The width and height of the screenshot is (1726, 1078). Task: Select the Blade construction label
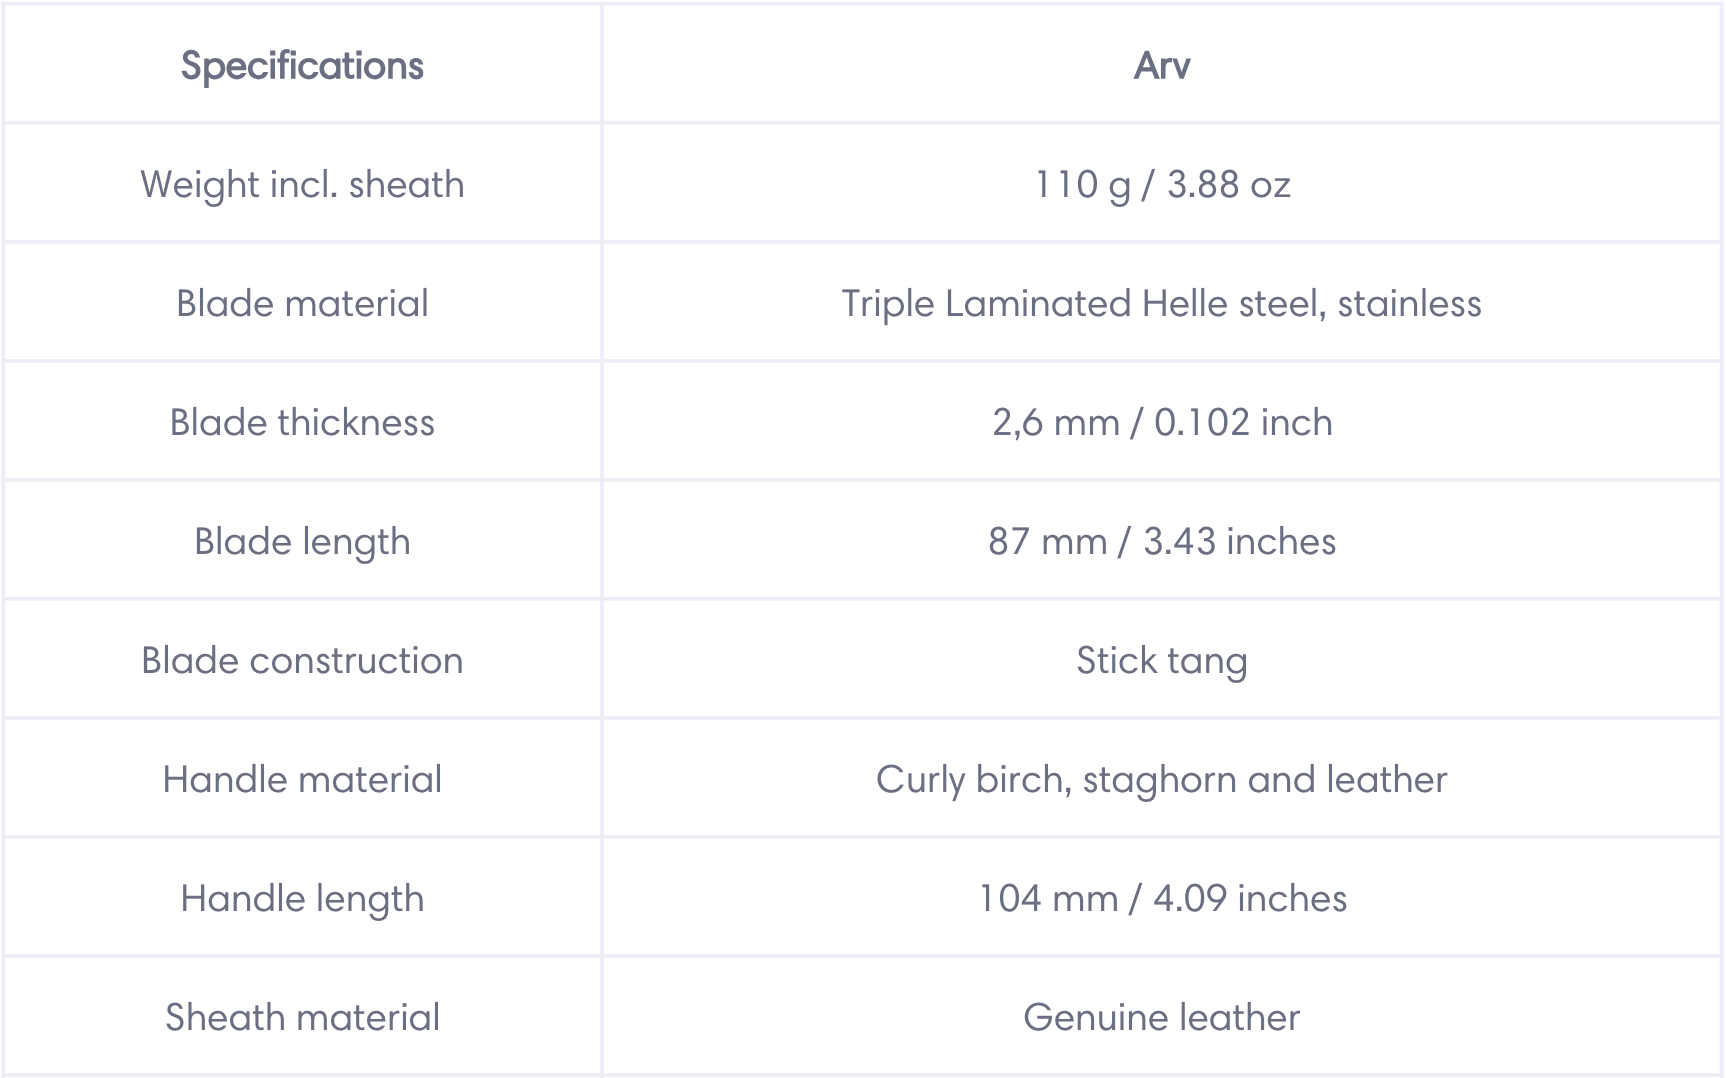tap(302, 660)
